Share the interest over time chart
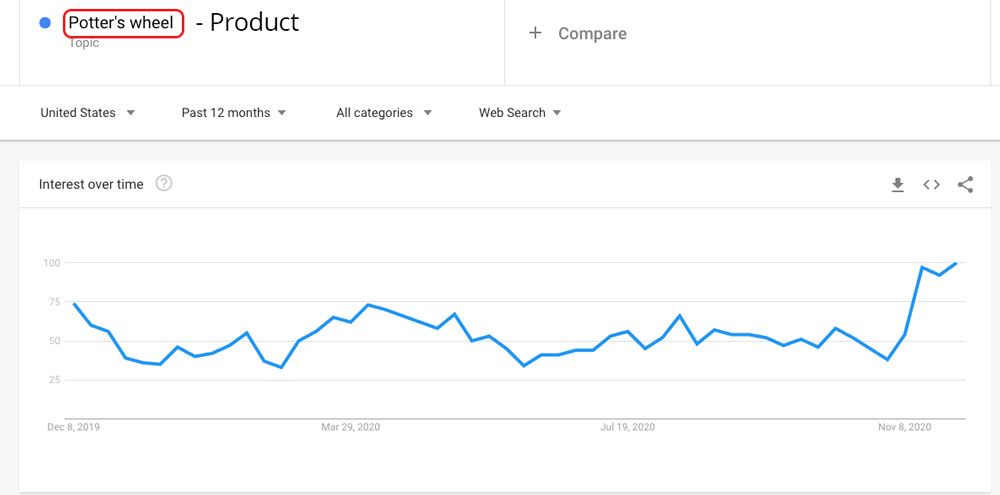 coord(965,184)
